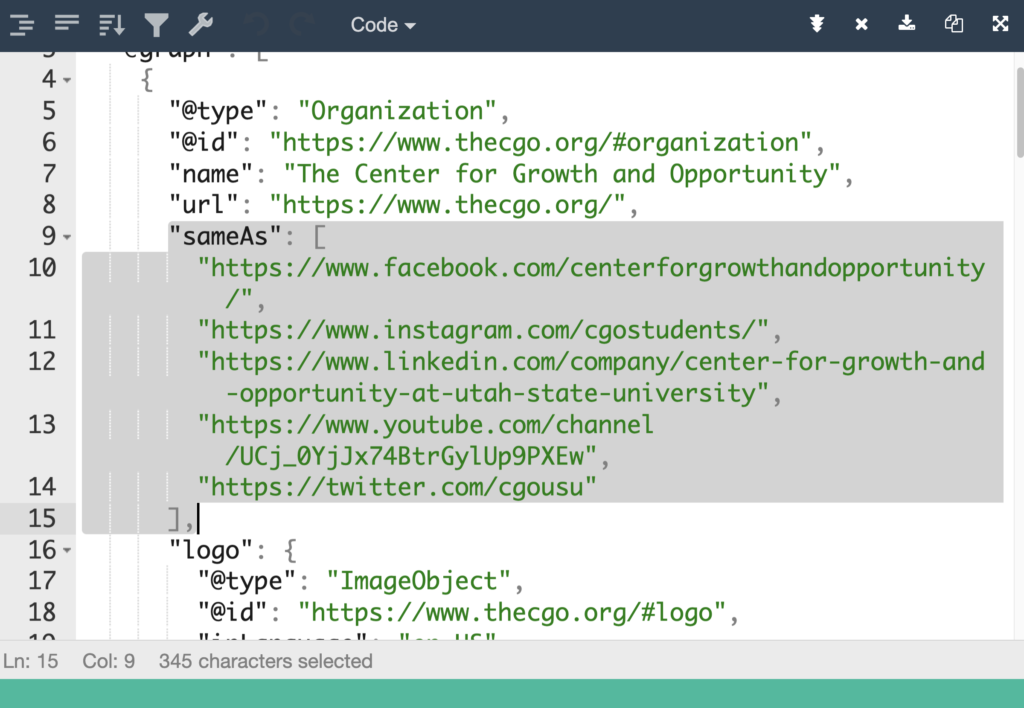Screen dimensions: 1024x708
Task: Click the X icon in the toolbar
Action: (x=861, y=24)
